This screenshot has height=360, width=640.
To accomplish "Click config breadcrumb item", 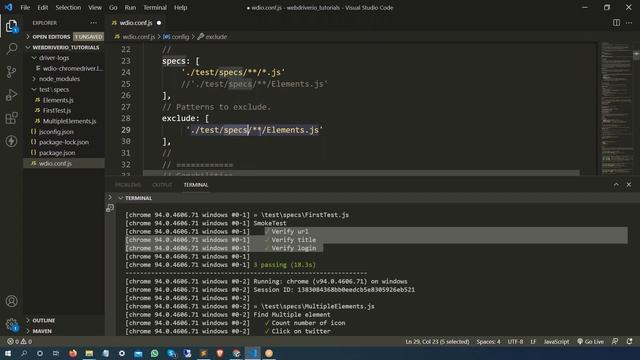I will coord(176,37).
